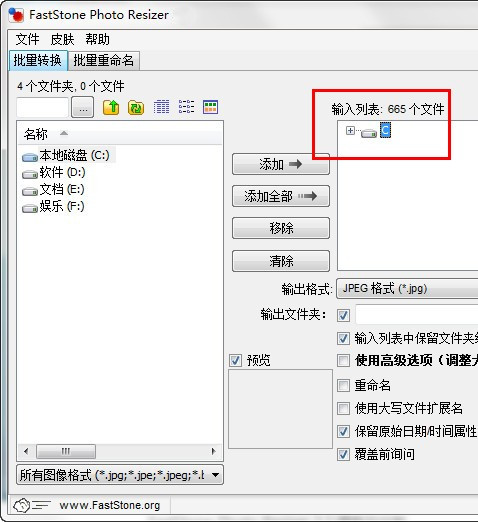
Task: Open the 输出格式 JPEG format dropdown
Action: click(x=407, y=289)
